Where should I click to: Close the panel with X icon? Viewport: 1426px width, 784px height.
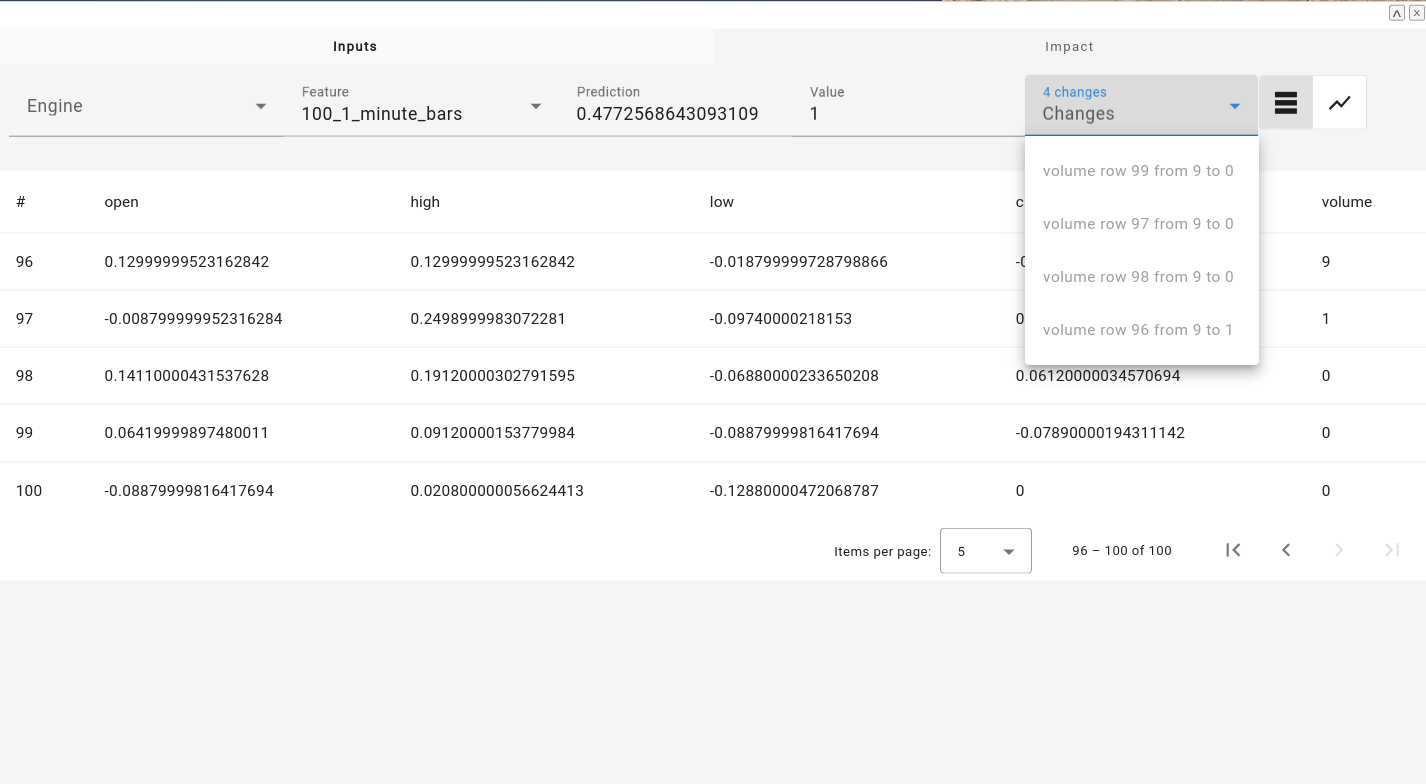1415,13
